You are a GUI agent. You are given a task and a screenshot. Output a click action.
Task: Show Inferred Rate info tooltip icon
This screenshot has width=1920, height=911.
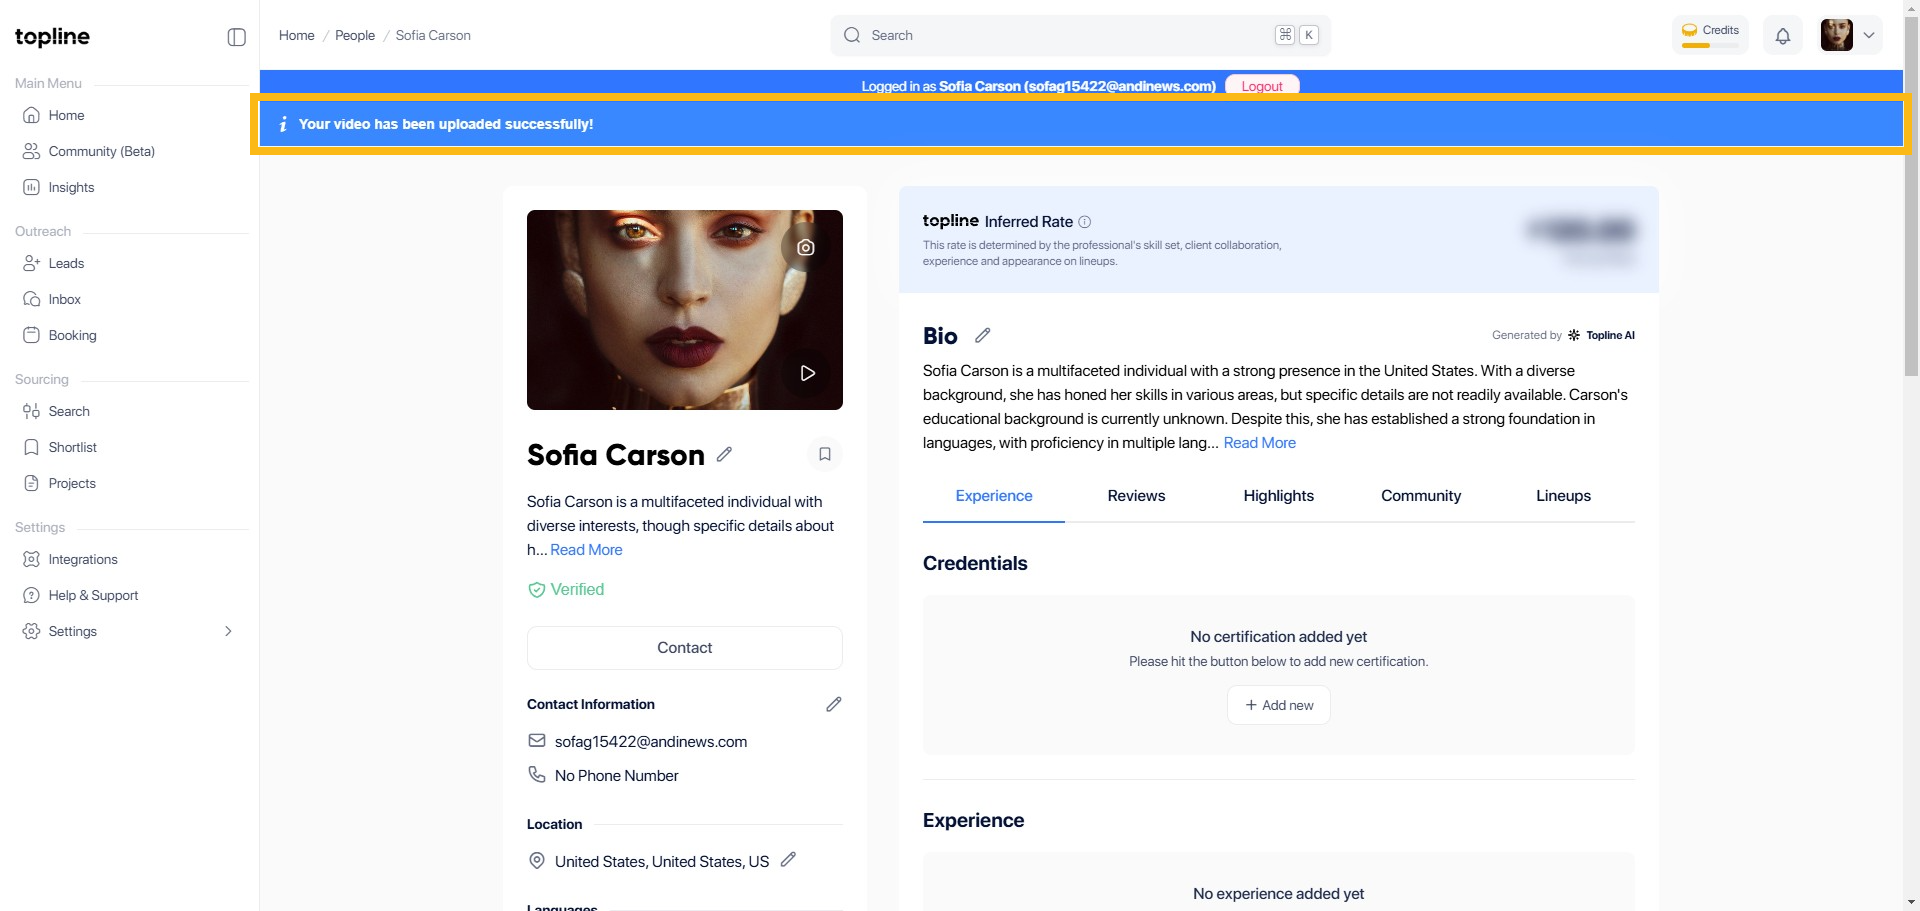pyautogui.click(x=1085, y=222)
